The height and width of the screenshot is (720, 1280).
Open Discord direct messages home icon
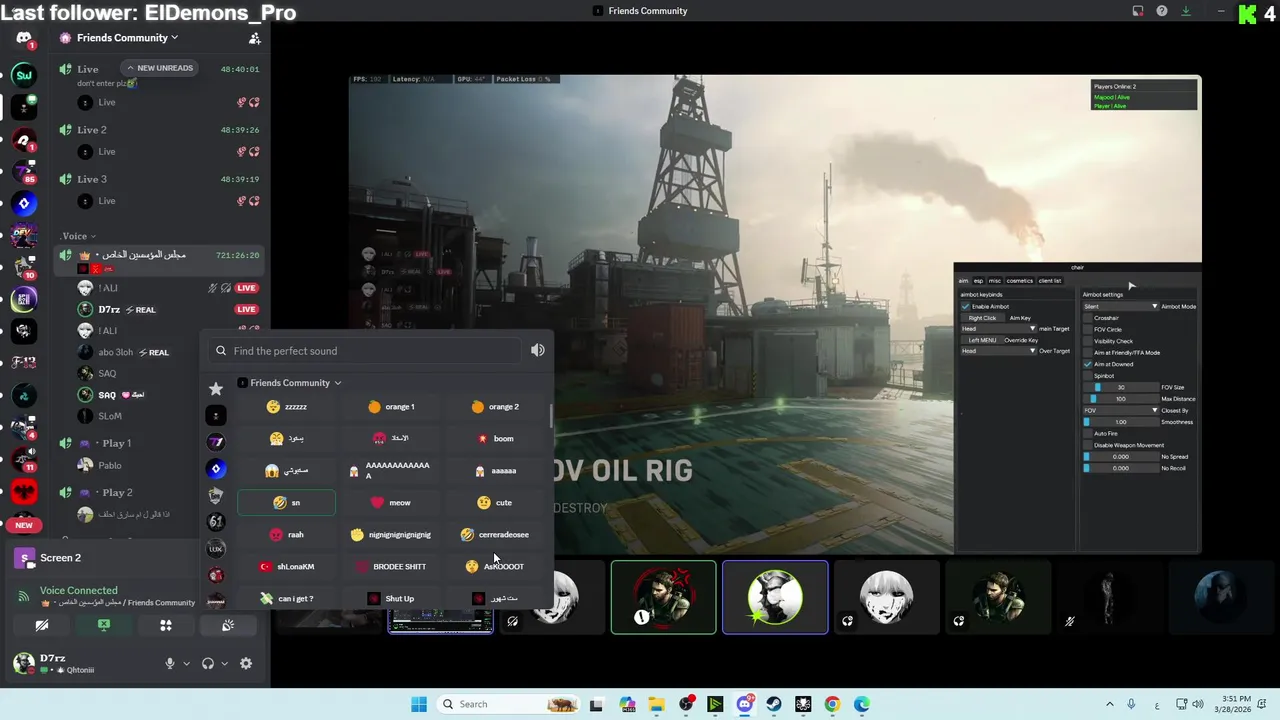[x=24, y=38]
